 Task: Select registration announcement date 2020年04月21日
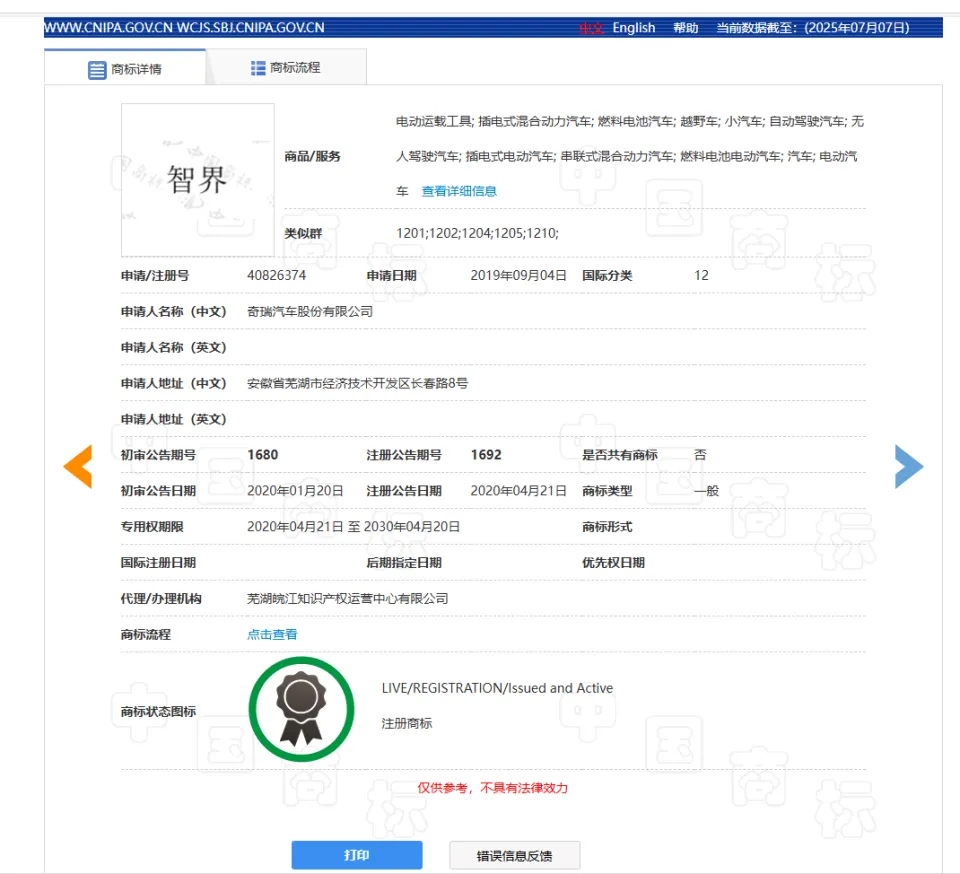pos(518,491)
